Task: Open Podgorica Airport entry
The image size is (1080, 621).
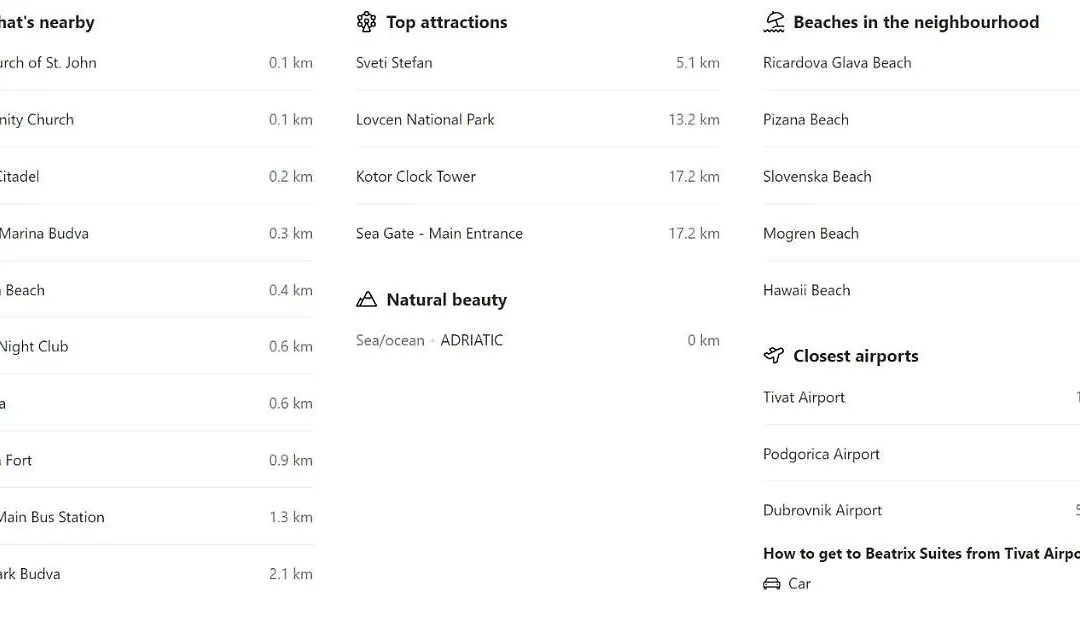Action: point(821,455)
